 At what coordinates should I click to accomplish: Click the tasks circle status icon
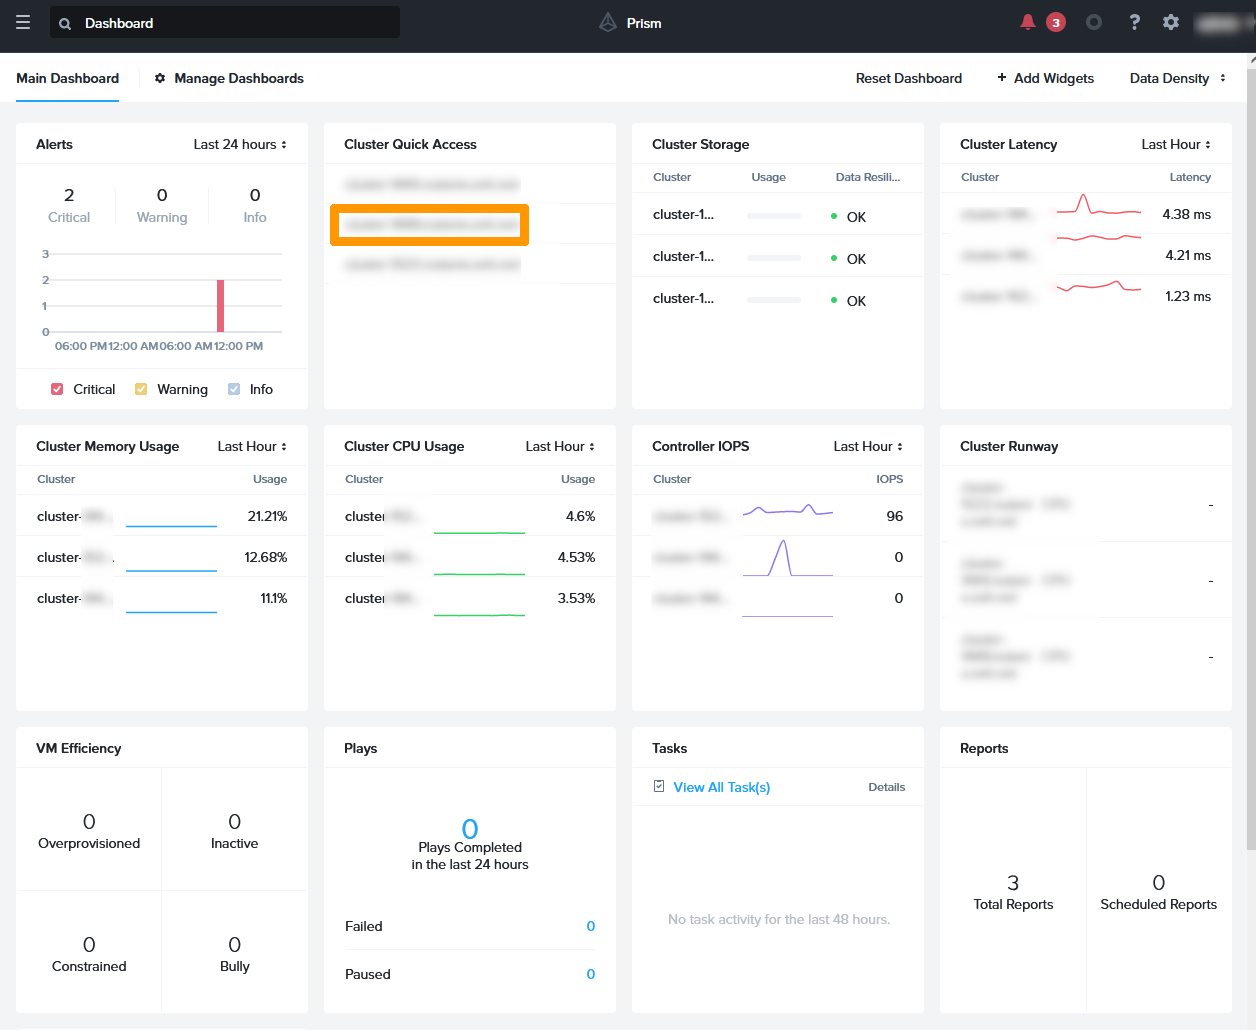[1094, 22]
